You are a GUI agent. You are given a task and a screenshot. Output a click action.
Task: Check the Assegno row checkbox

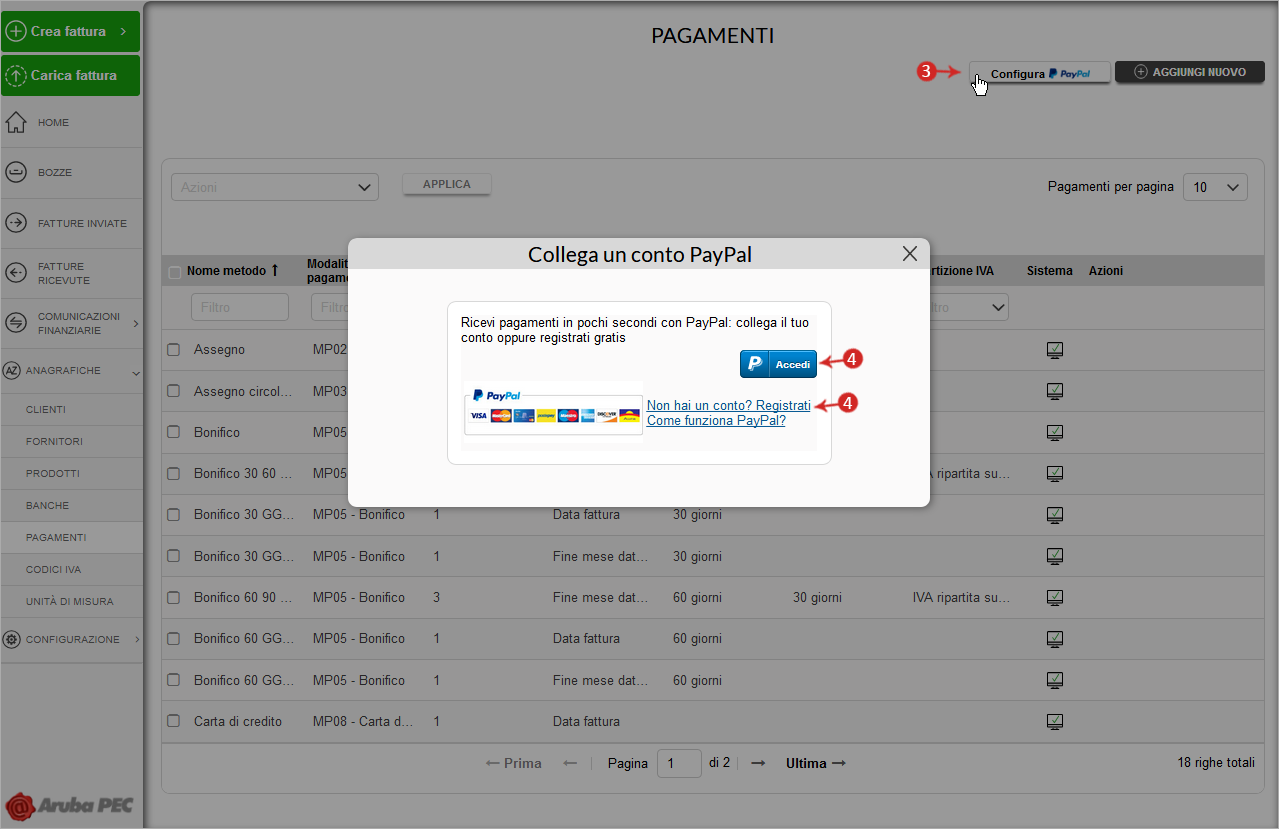click(174, 350)
